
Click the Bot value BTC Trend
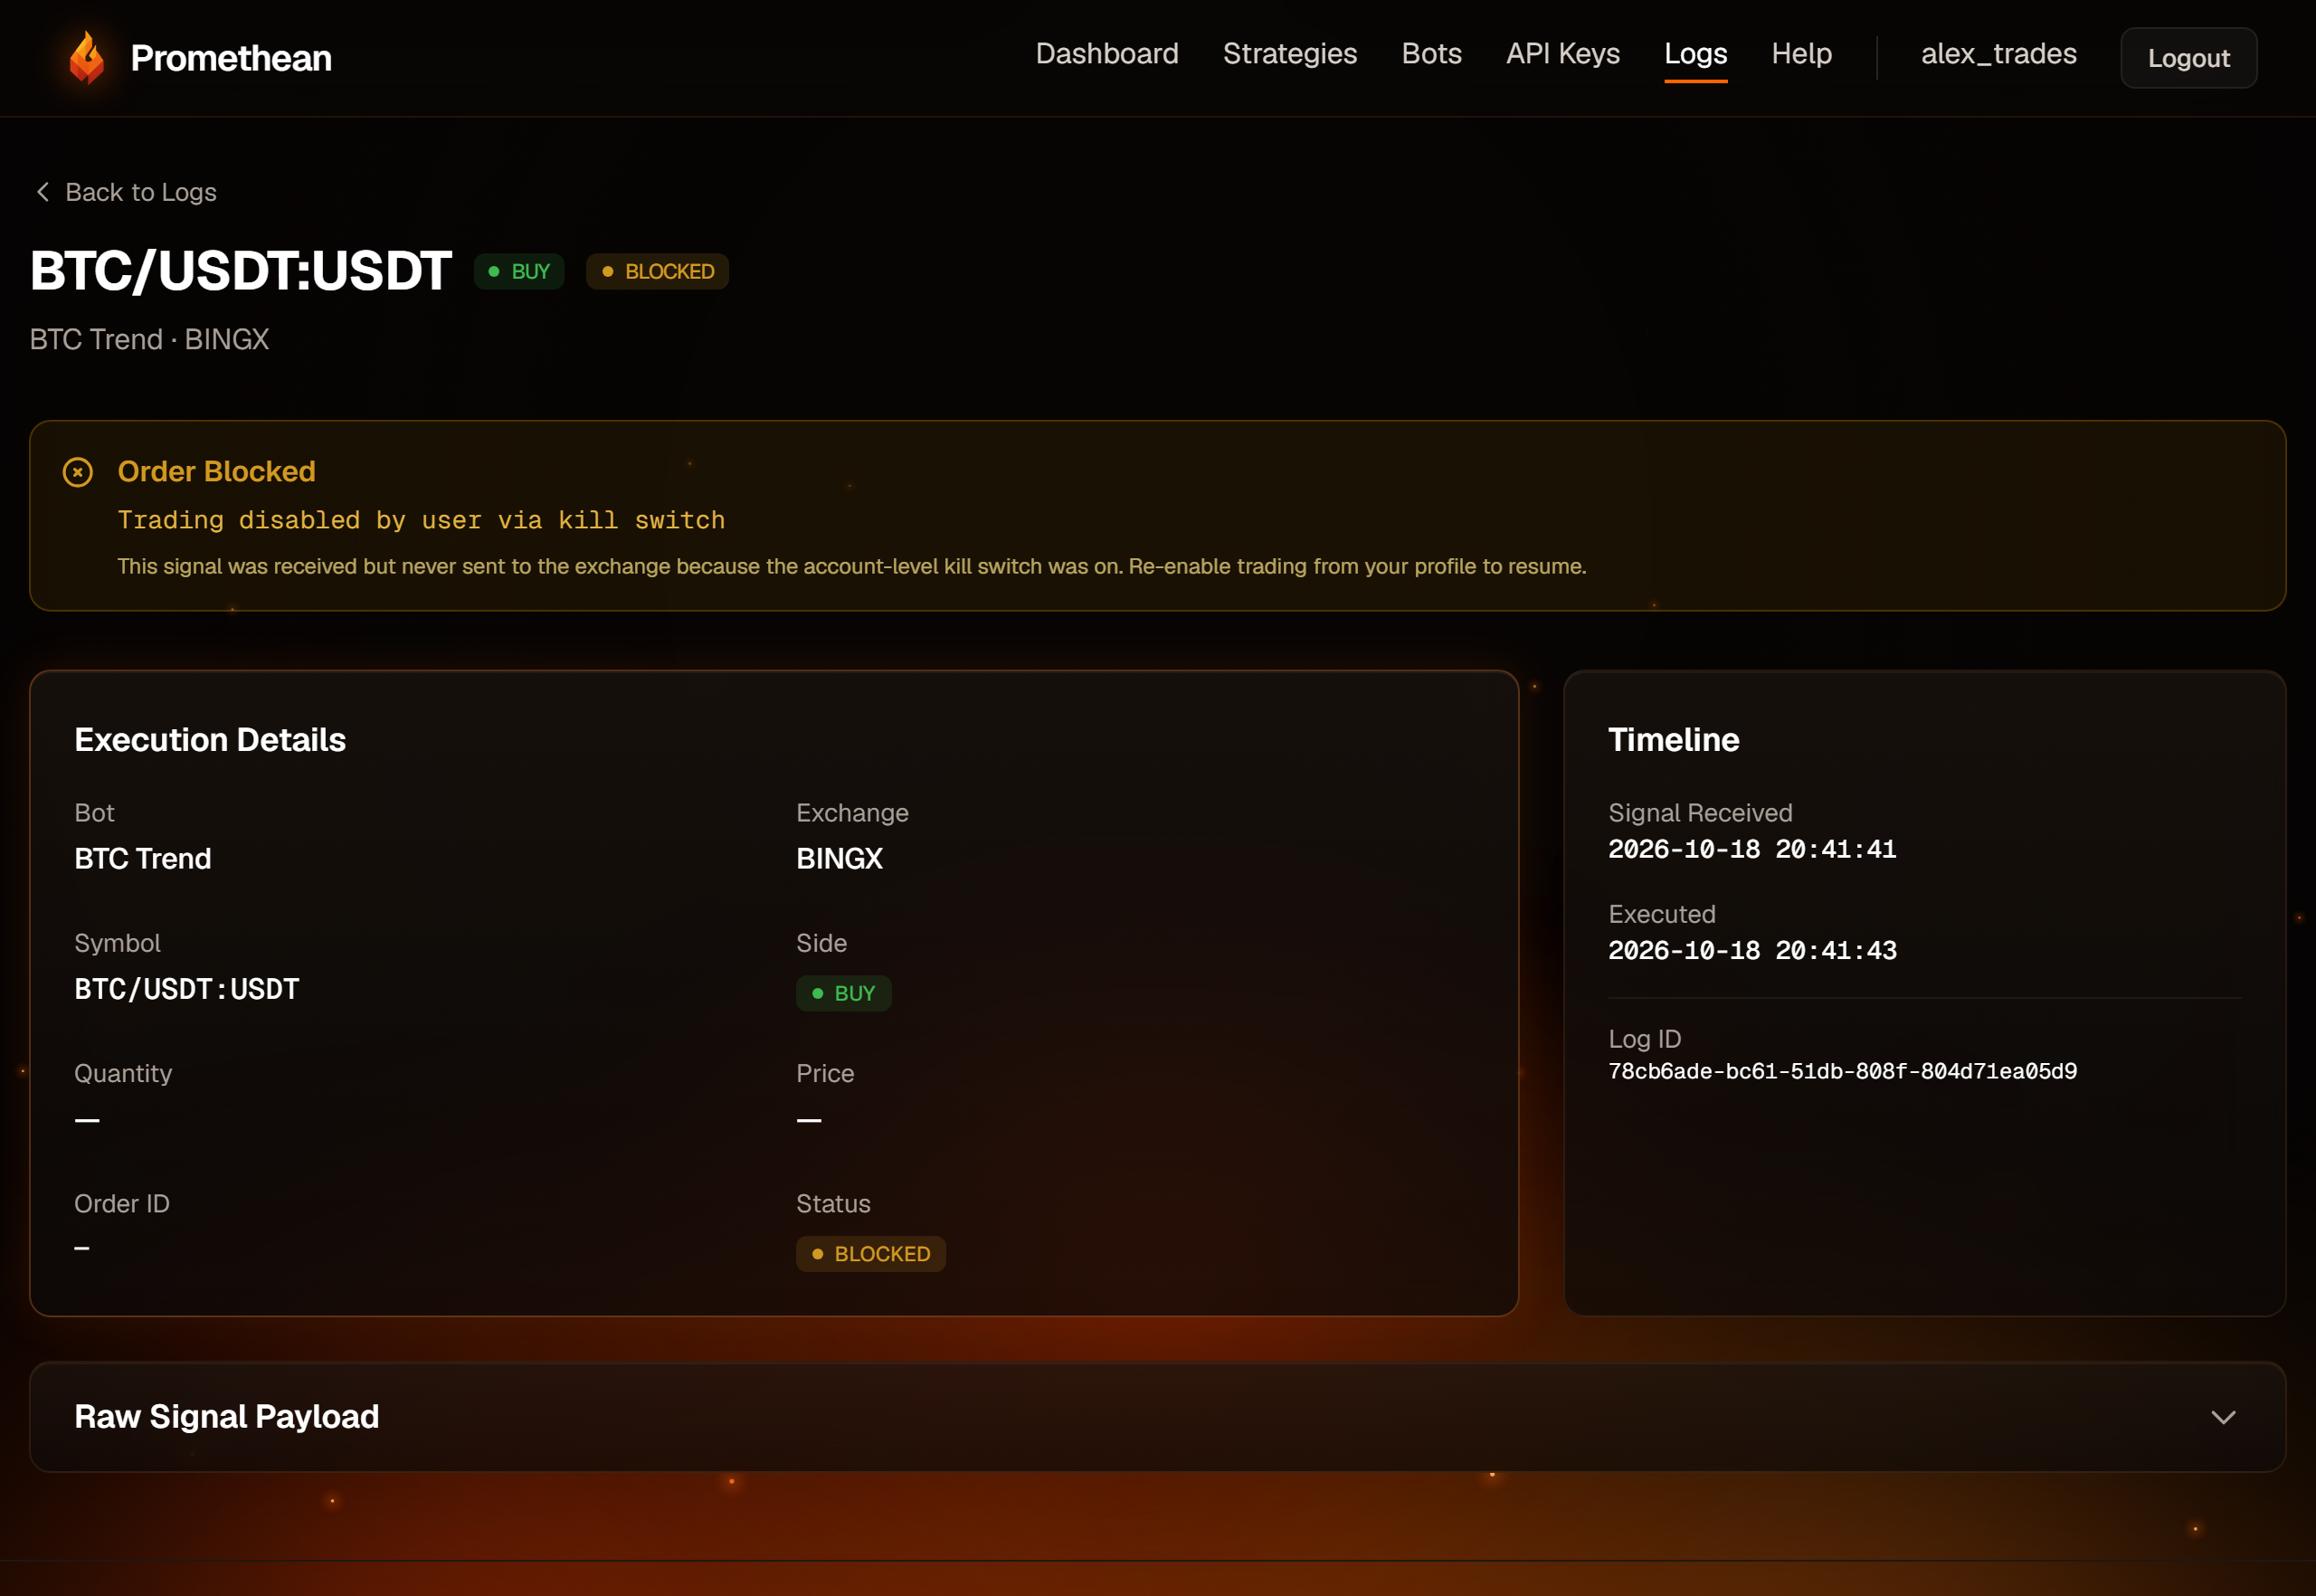[x=143, y=859]
